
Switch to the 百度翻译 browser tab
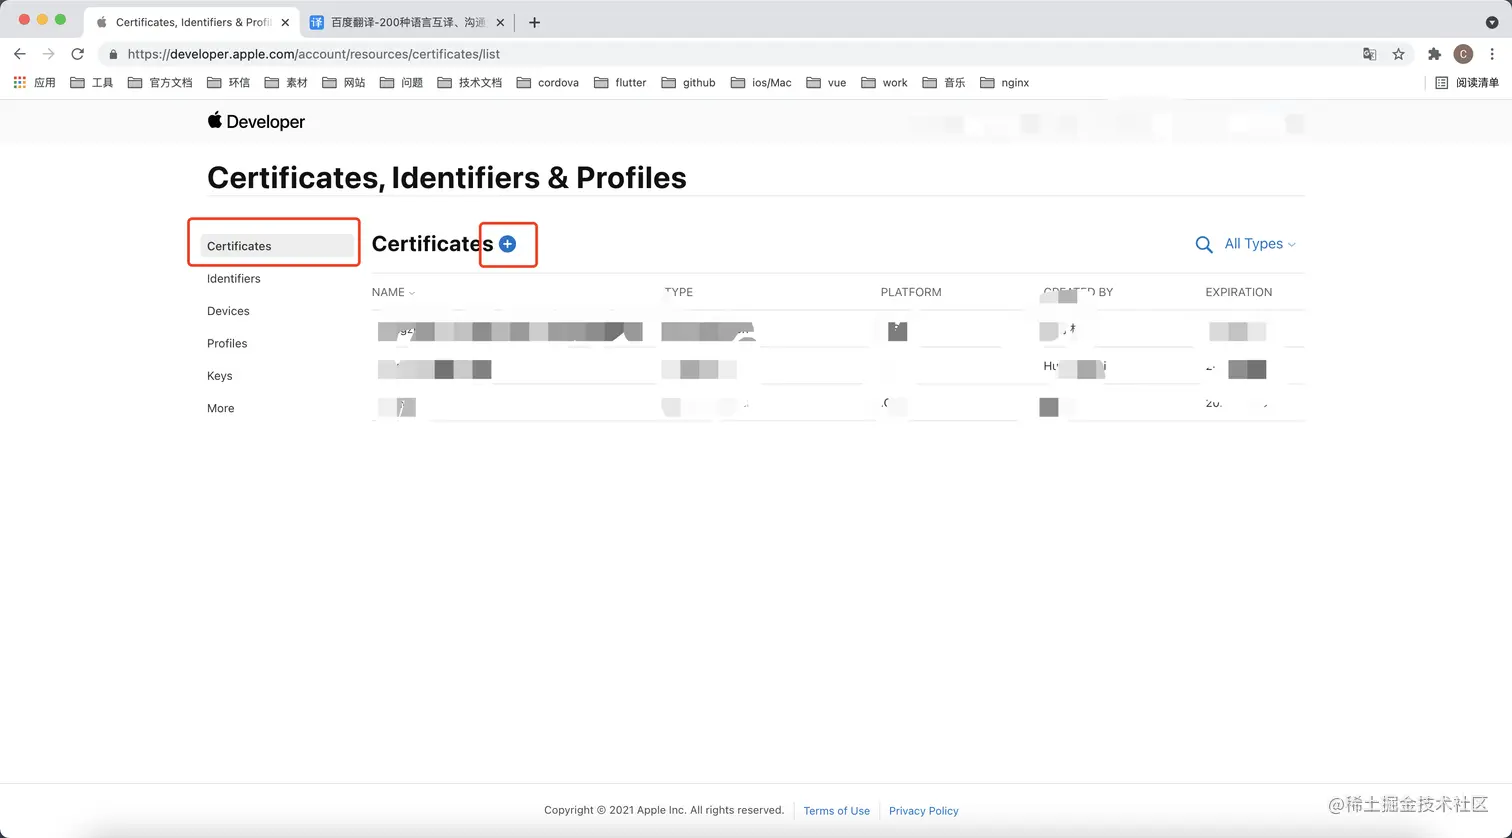(408, 22)
